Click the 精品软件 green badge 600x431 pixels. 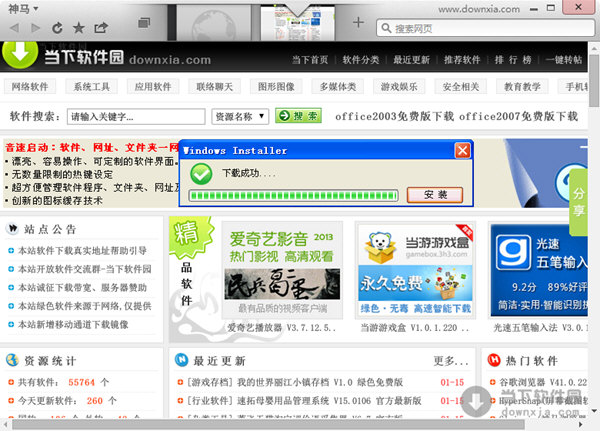point(191,237)
